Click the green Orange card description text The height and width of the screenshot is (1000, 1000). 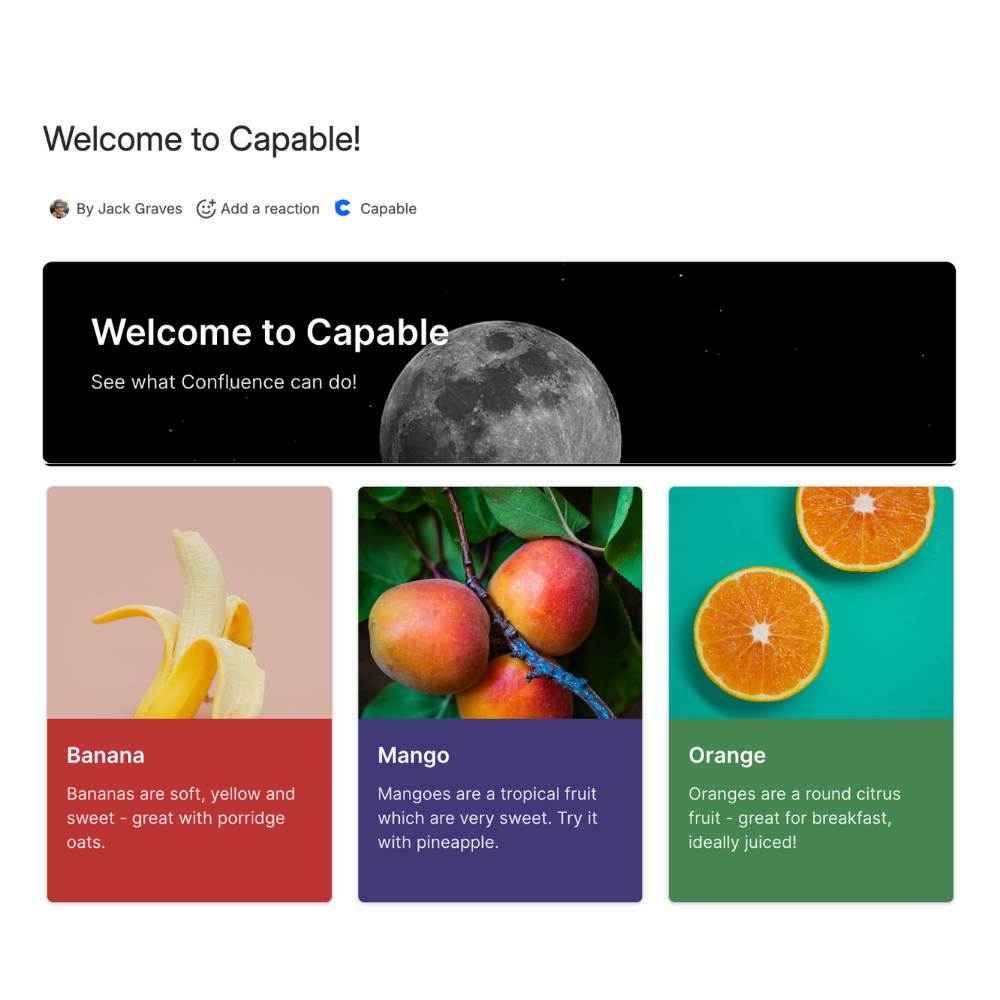(795, 818)
